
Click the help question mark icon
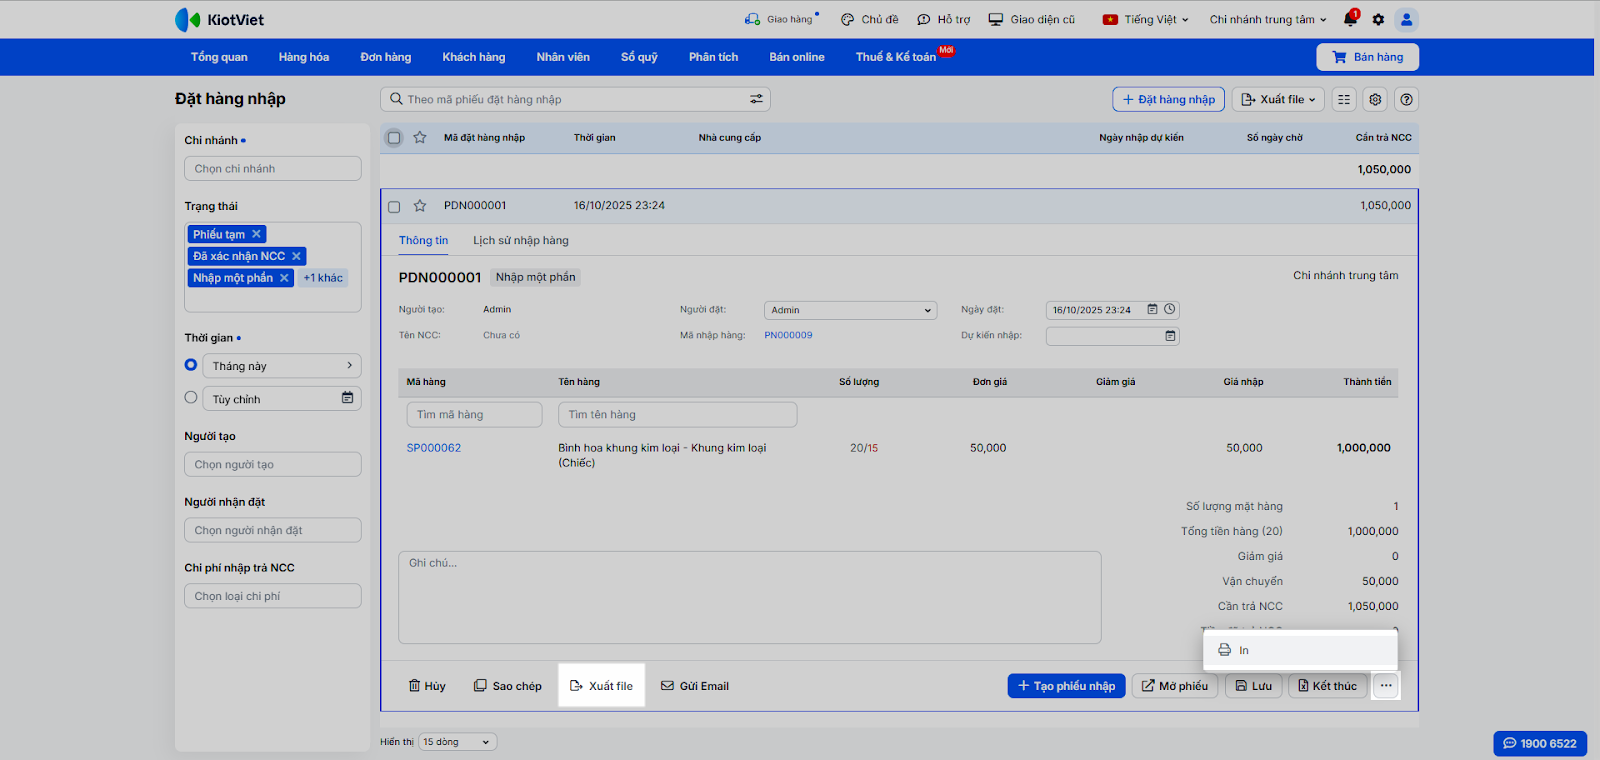(1407, 99)
